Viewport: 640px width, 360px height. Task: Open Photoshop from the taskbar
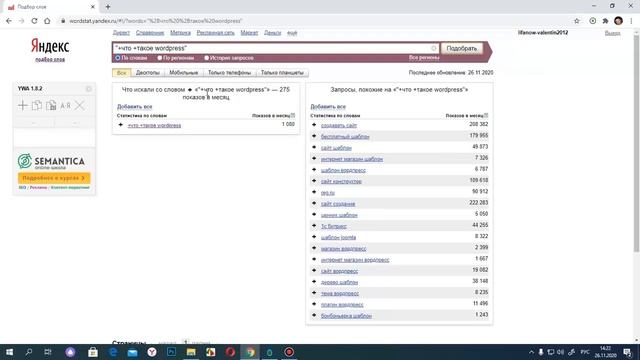tap(171, 352)
